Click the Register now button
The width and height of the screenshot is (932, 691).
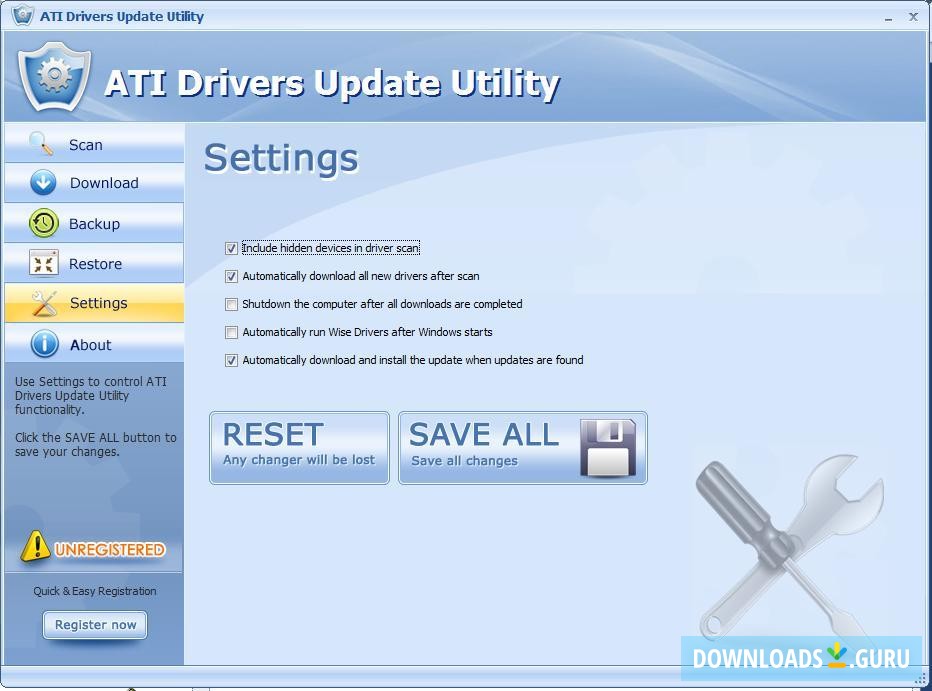(x=94, y=624)
